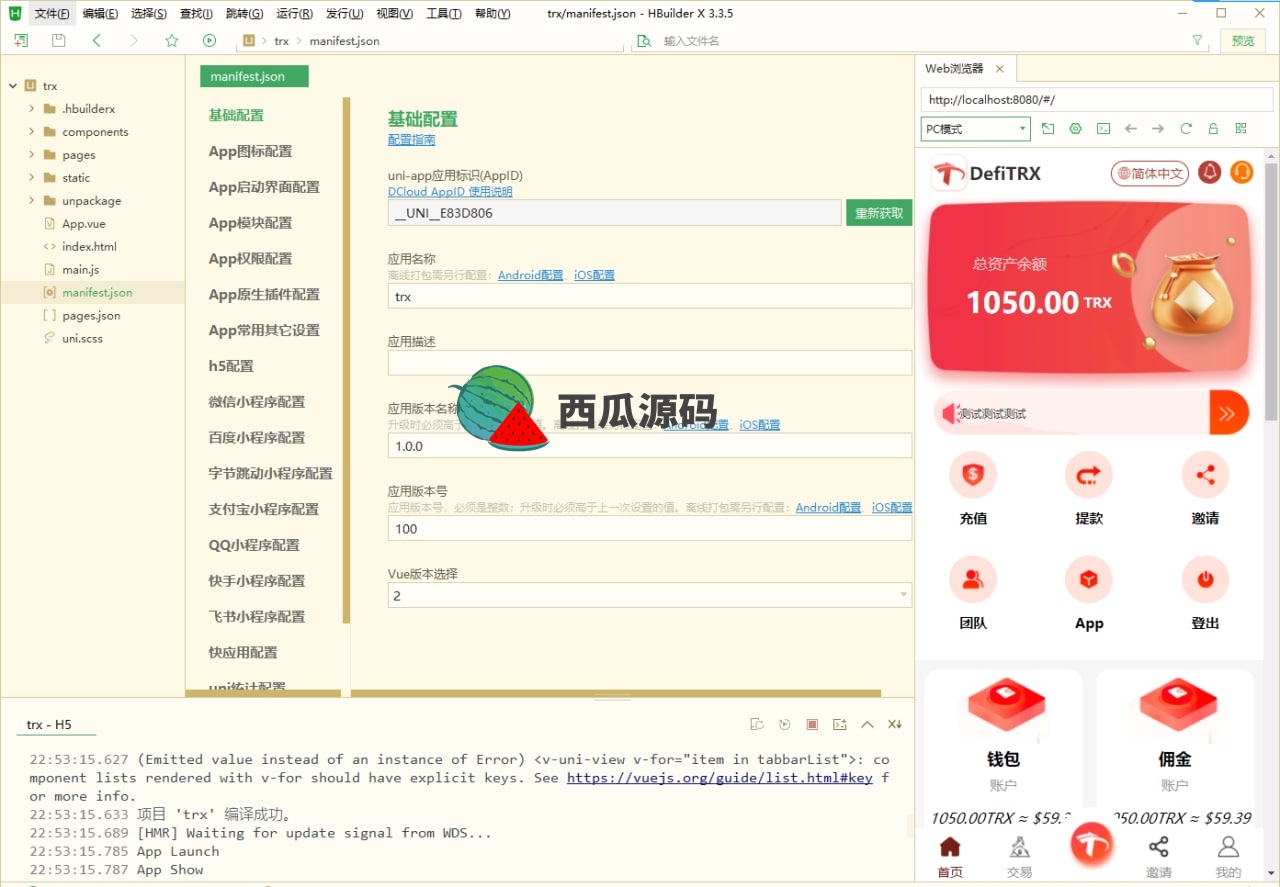
Task: Click the pop-out window icon in browser toolbar
Action: pyautogui.click(x=1048, y=129)
